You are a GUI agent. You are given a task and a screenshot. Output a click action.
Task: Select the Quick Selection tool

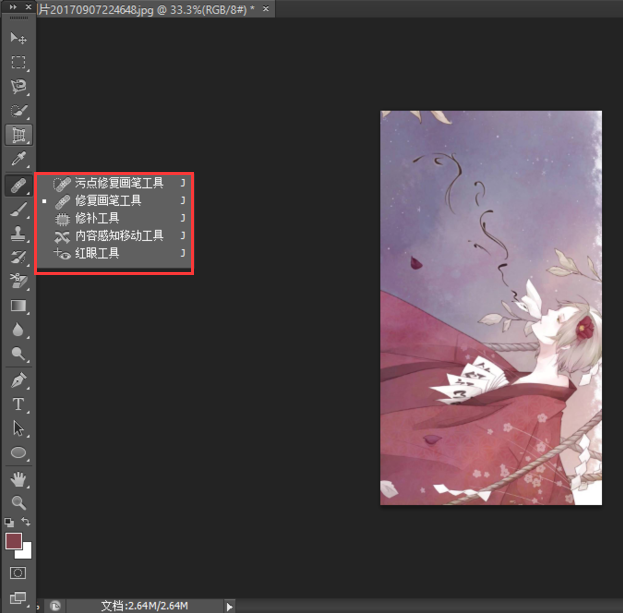point(18,110)
